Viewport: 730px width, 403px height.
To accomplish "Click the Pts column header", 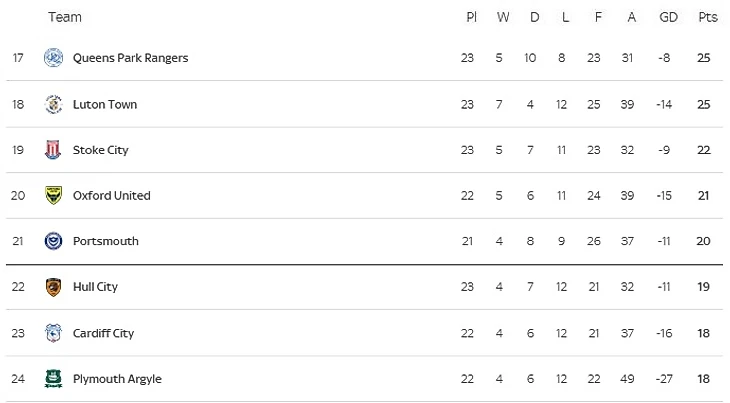I will tap(708, 17).
